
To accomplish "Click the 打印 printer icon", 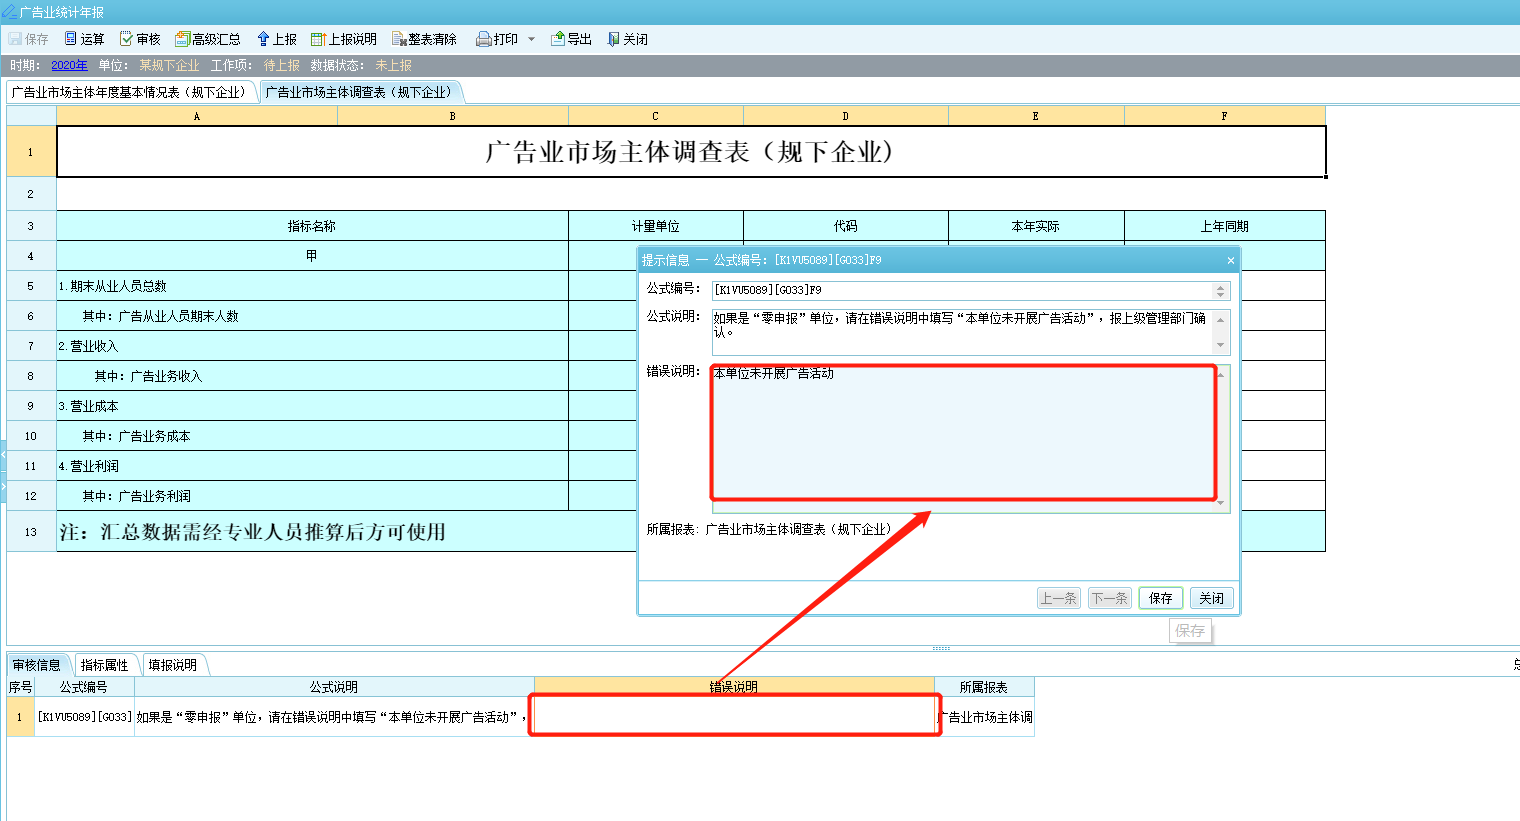I will [484, 39].
